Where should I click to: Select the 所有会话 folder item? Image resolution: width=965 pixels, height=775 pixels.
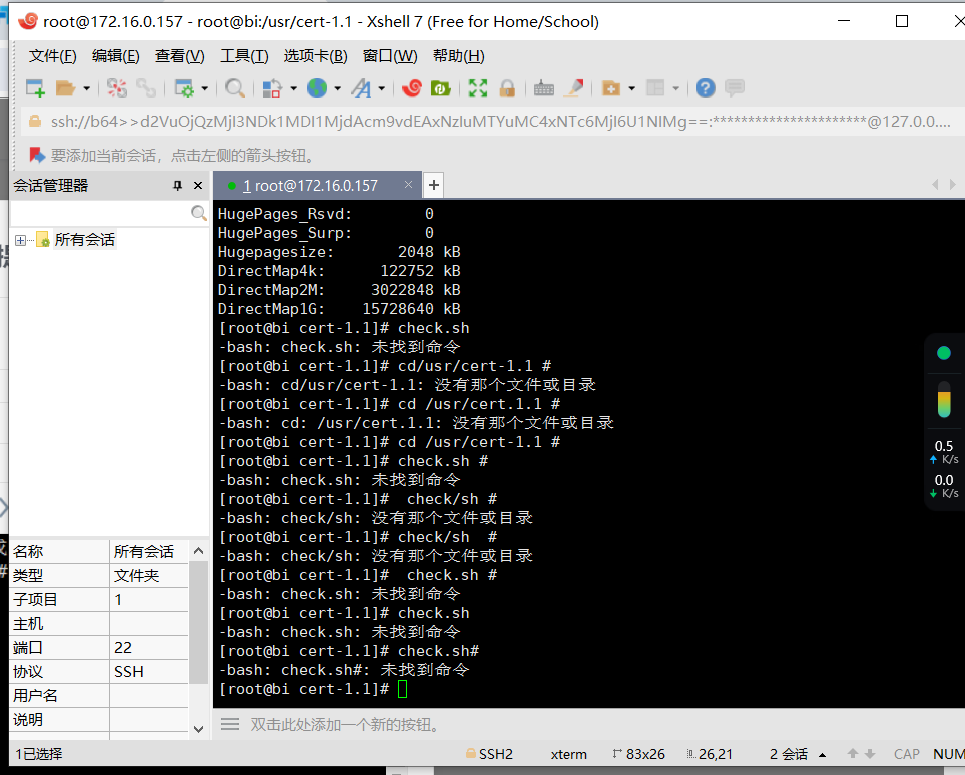pos(84,239)
